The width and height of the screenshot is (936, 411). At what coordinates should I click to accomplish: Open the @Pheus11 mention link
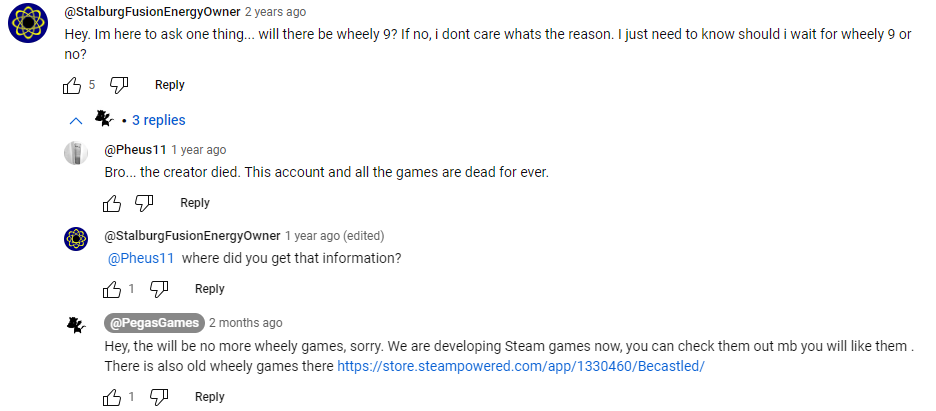(x=141, y=258)
